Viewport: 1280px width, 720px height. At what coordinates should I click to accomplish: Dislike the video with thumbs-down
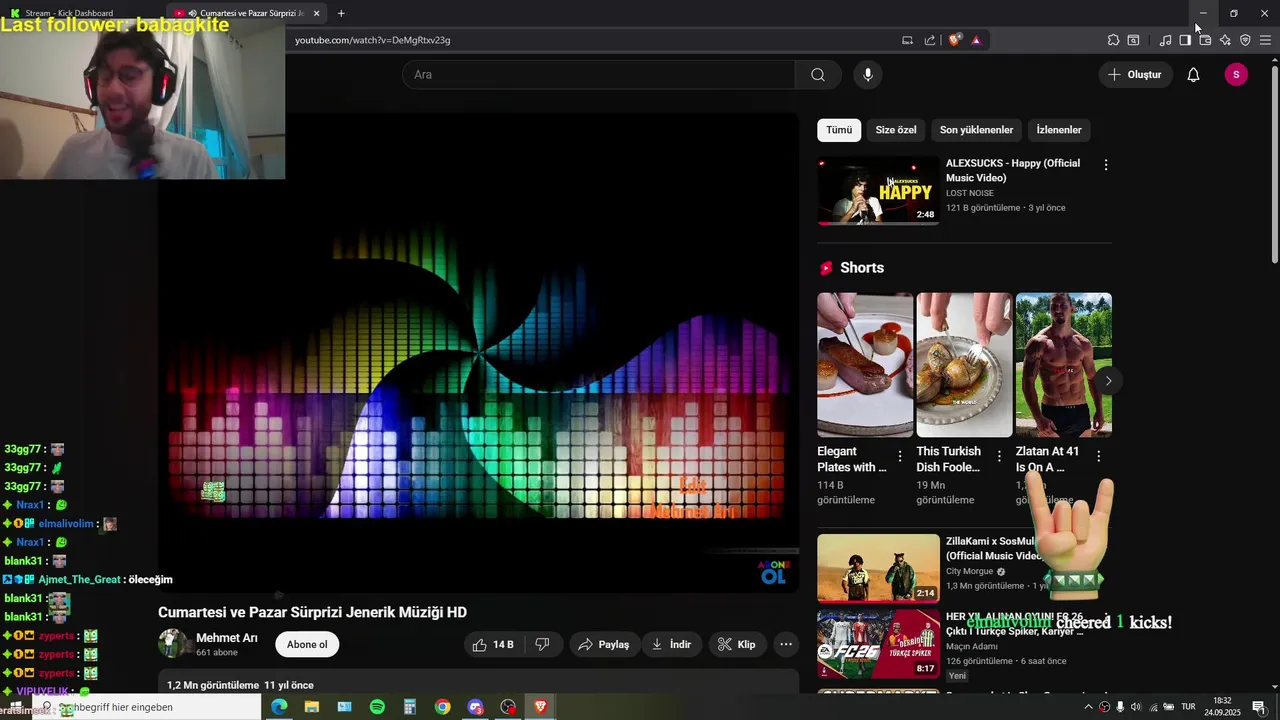click(543, 645)
